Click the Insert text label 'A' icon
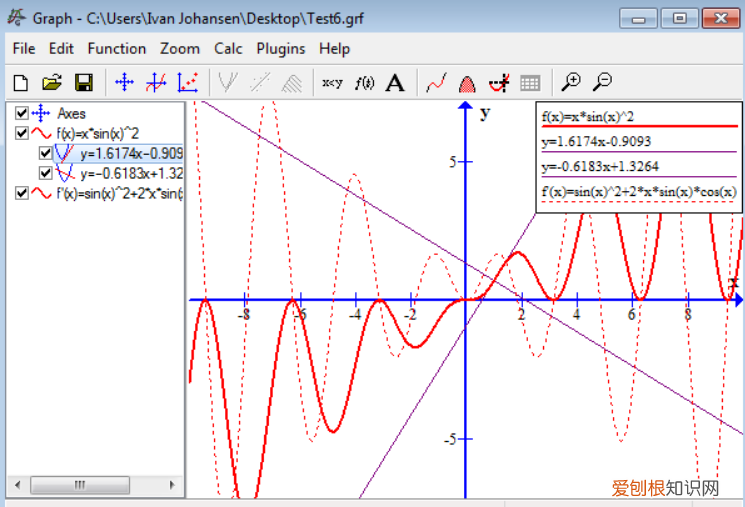 click(395, 83)
